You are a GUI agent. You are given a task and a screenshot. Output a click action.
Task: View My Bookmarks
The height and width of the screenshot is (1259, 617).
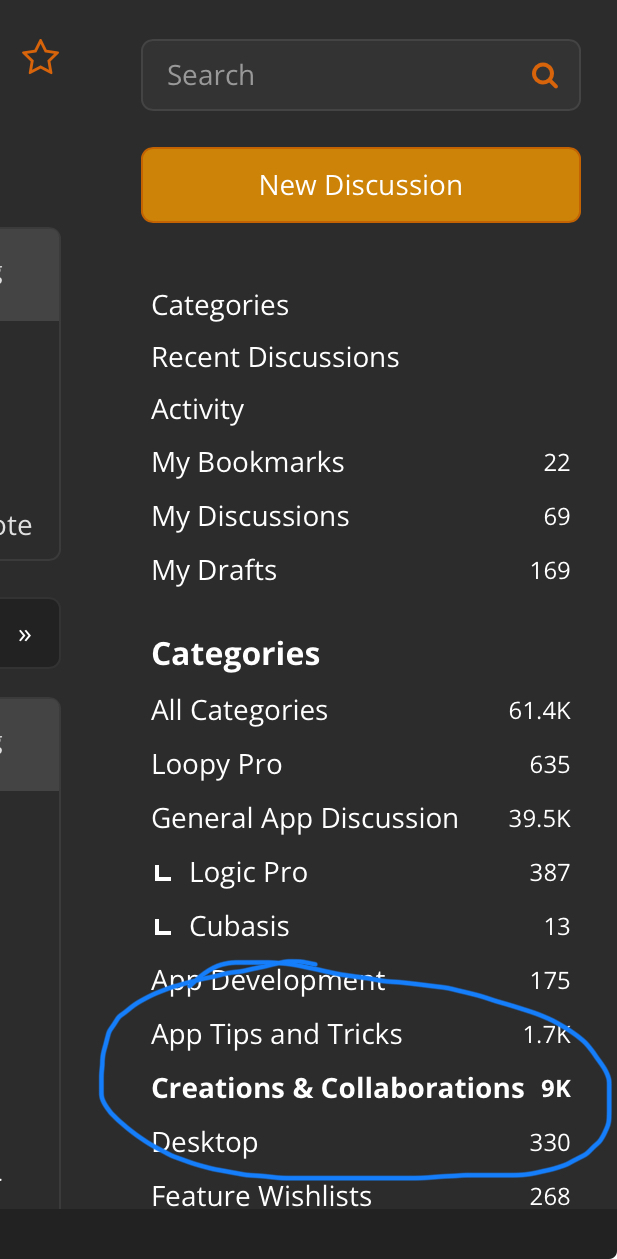coord(248,462)
